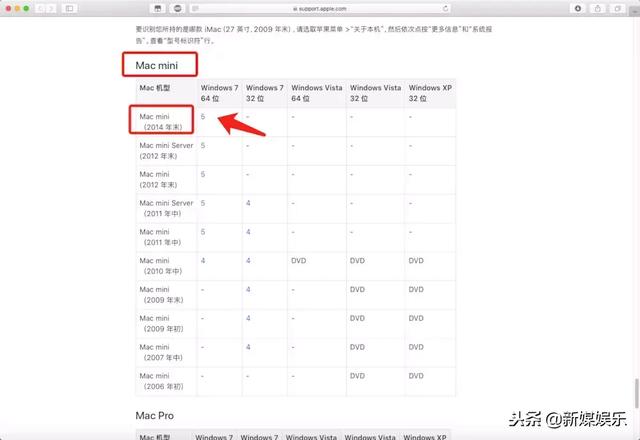Click the Windows 7 32 位 column header
Image resolution: width=640 pixels, height=440 pixels.
264,93
